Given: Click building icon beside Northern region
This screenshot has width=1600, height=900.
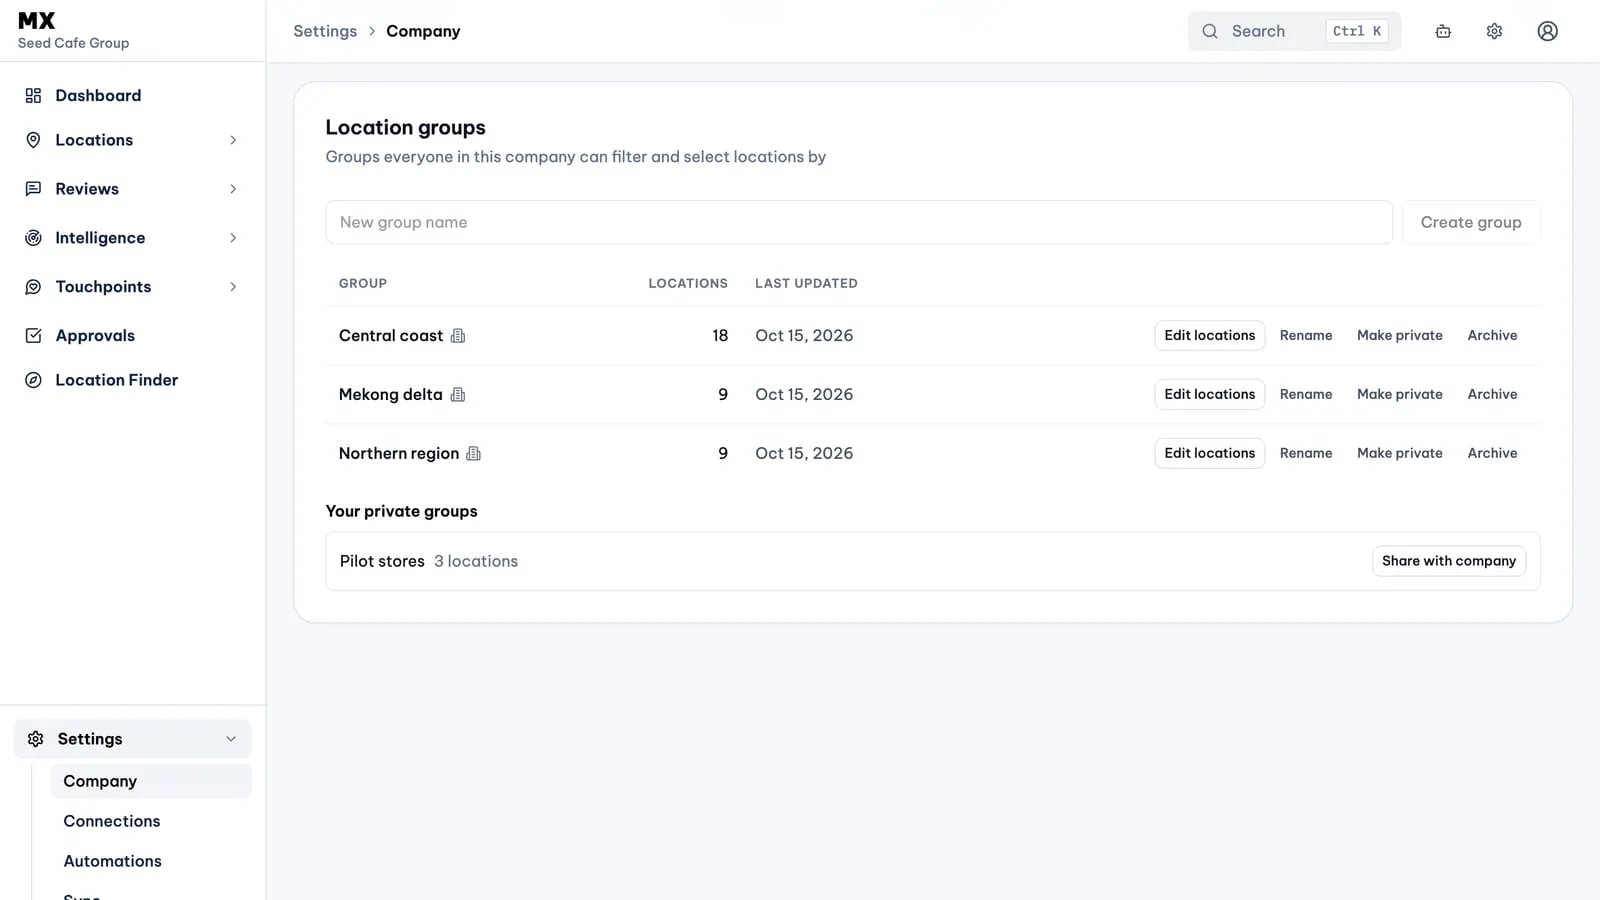Looking at the screenshot, I should (474, 454).
